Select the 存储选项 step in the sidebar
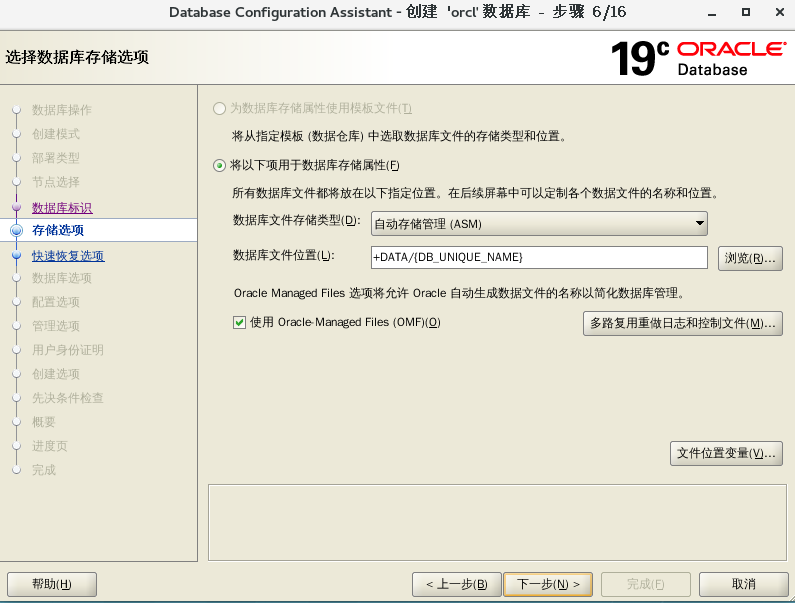This screenshot has height=603, width=795. pyautogui.click(x=58, y=231)
